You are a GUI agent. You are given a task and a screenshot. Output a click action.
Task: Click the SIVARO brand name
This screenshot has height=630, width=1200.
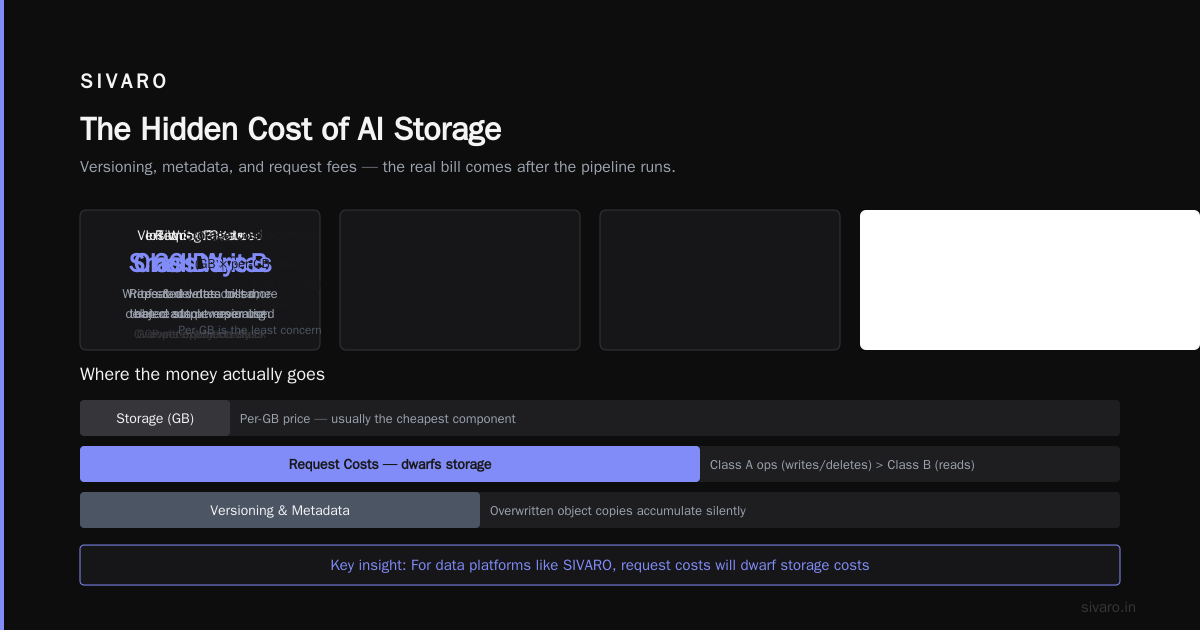[x=124, y=82]
